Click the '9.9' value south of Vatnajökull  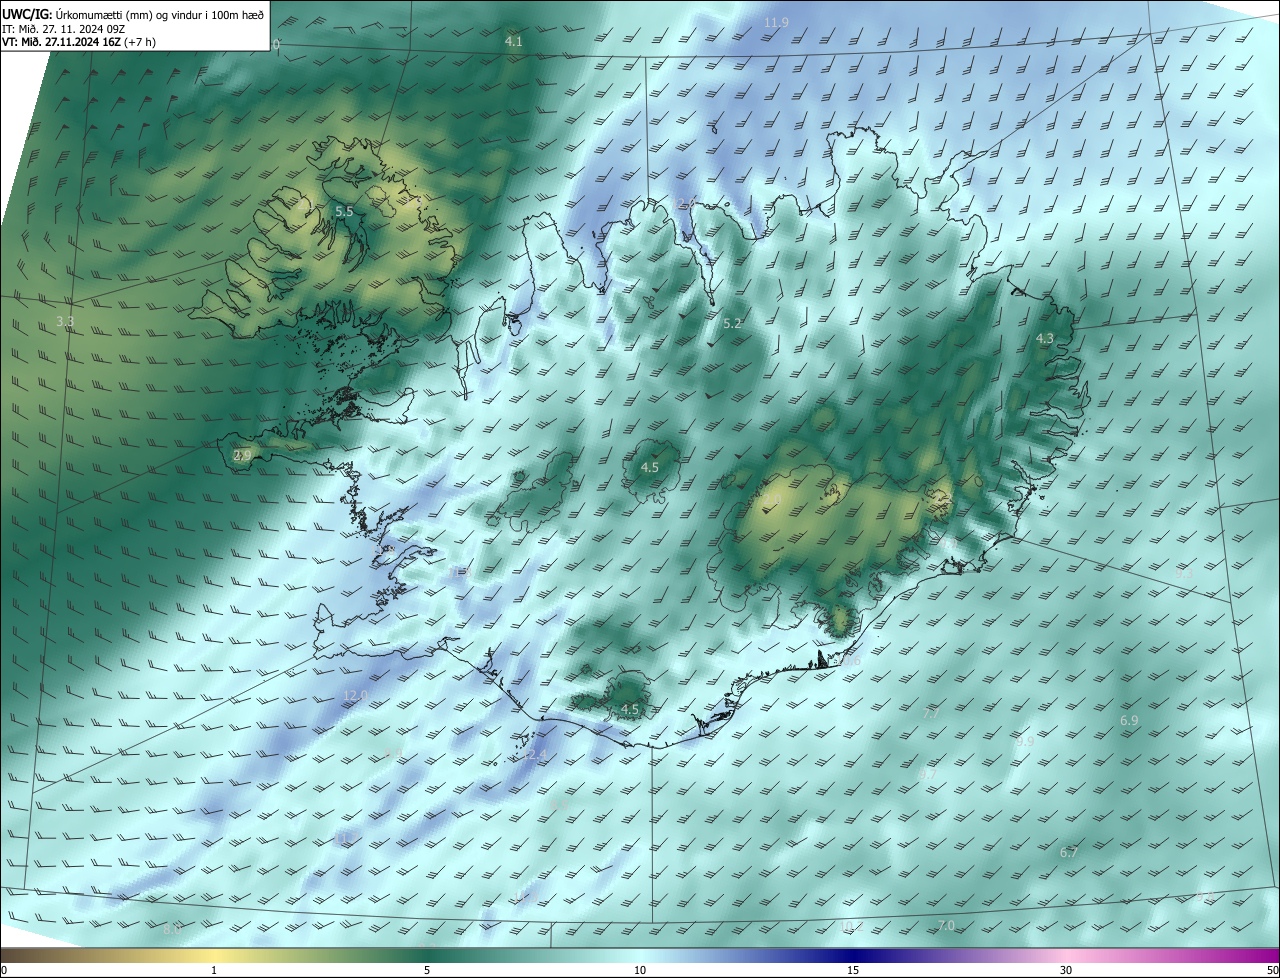tap(1025, 741)
